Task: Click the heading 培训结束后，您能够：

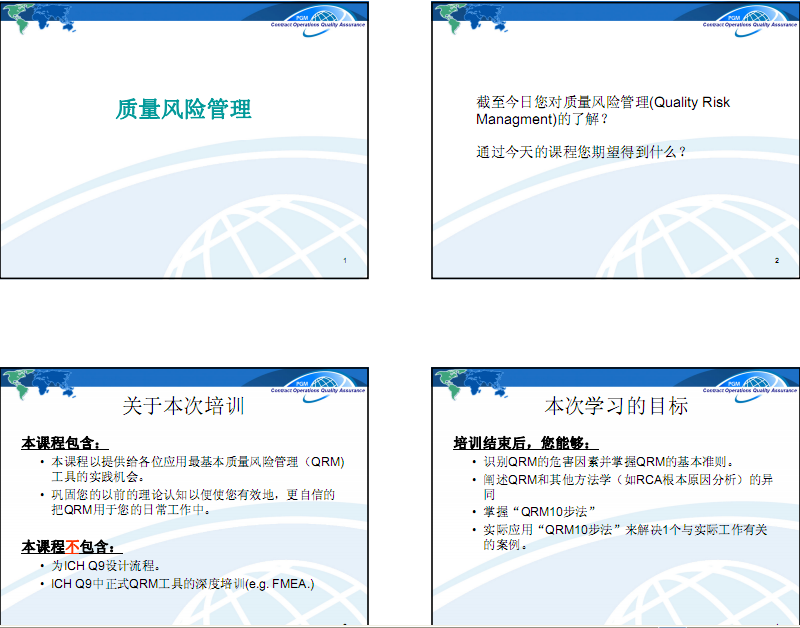Action: 525,443
